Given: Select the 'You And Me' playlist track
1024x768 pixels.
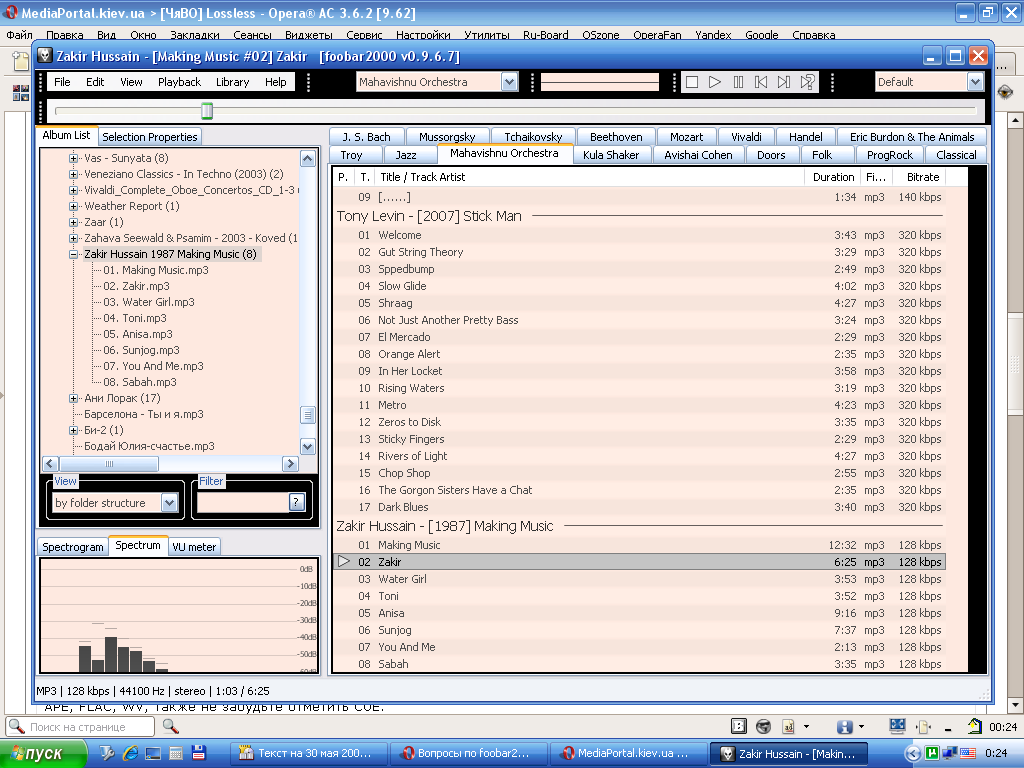Looking at the screenshot, I should [639, 647].
